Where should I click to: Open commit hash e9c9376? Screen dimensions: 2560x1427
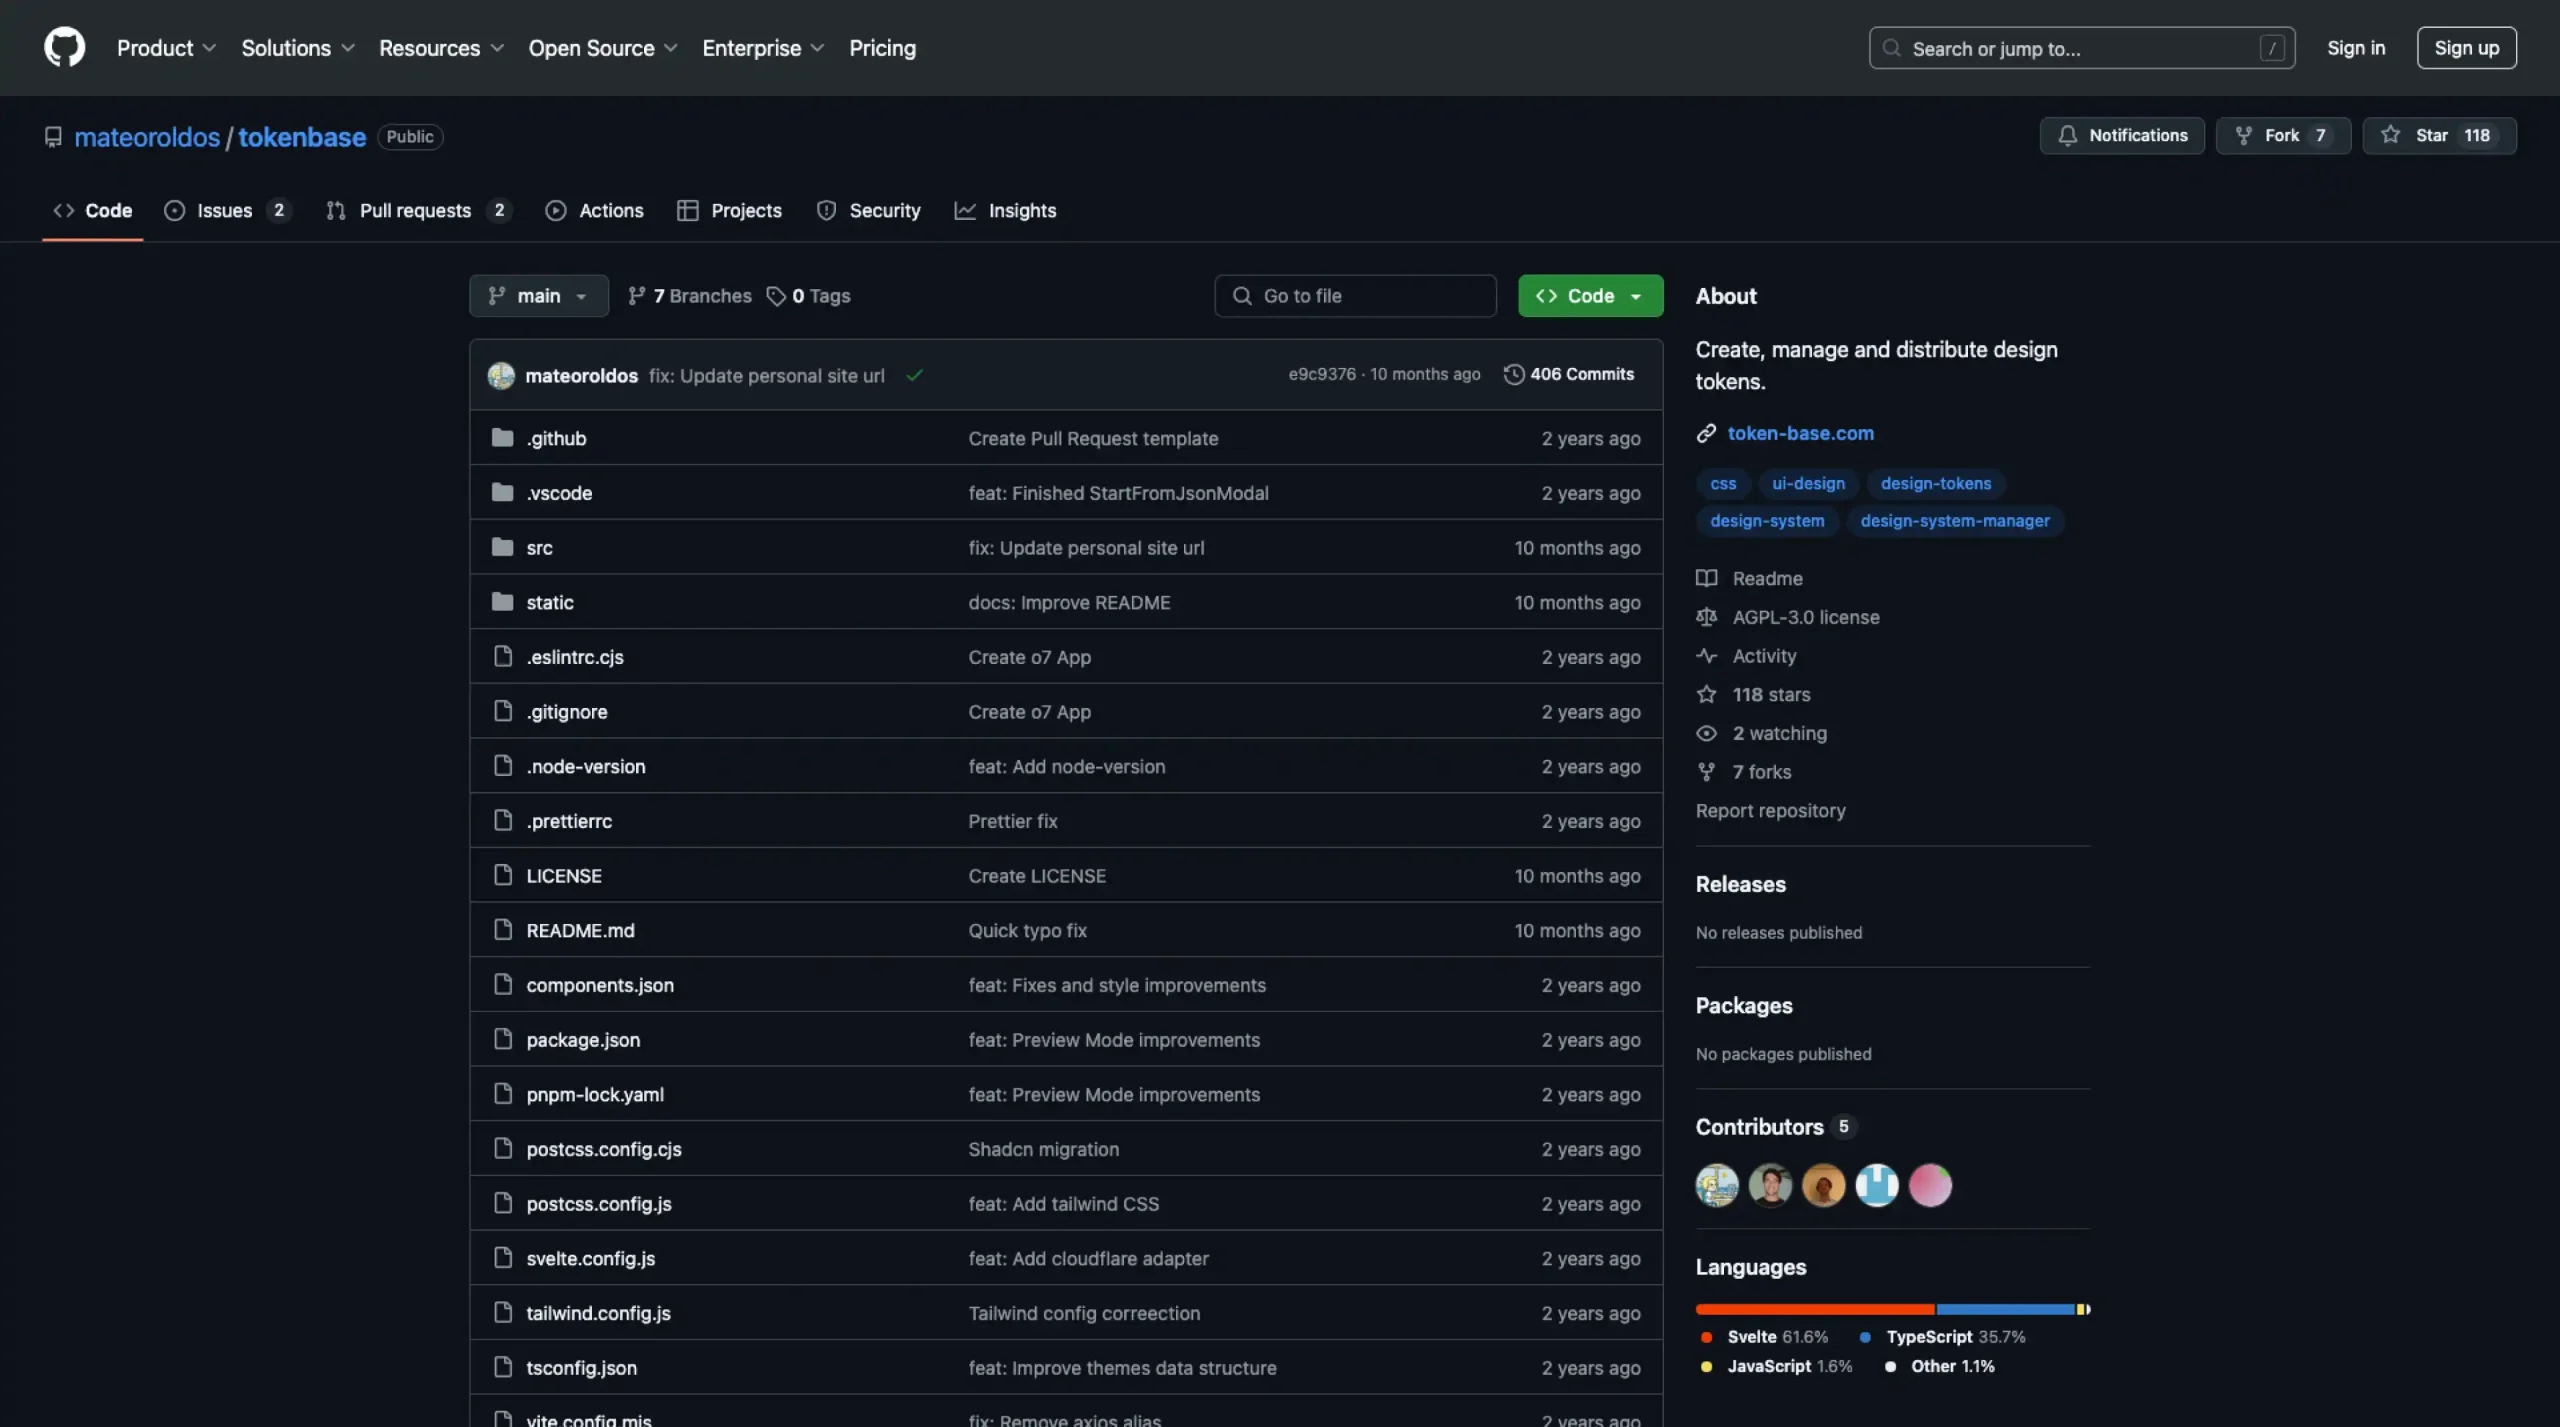point(1321,374)
